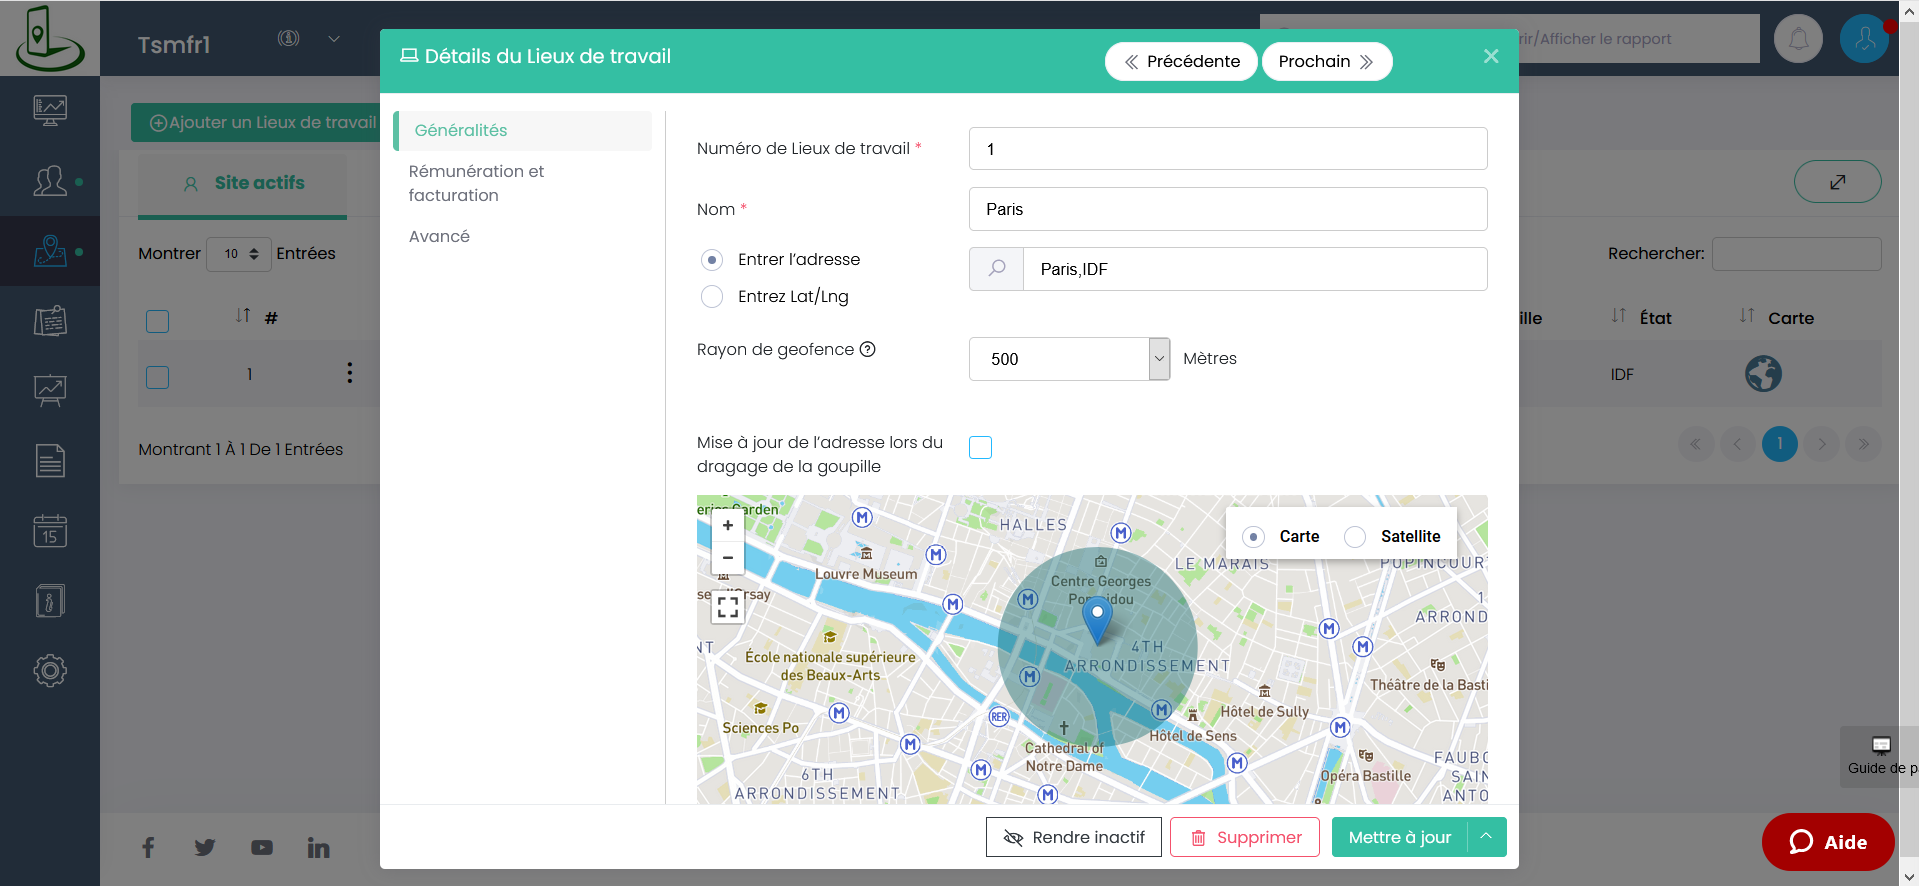
Task: Click the expand arrows button on page
Action: click(1837, 182)
